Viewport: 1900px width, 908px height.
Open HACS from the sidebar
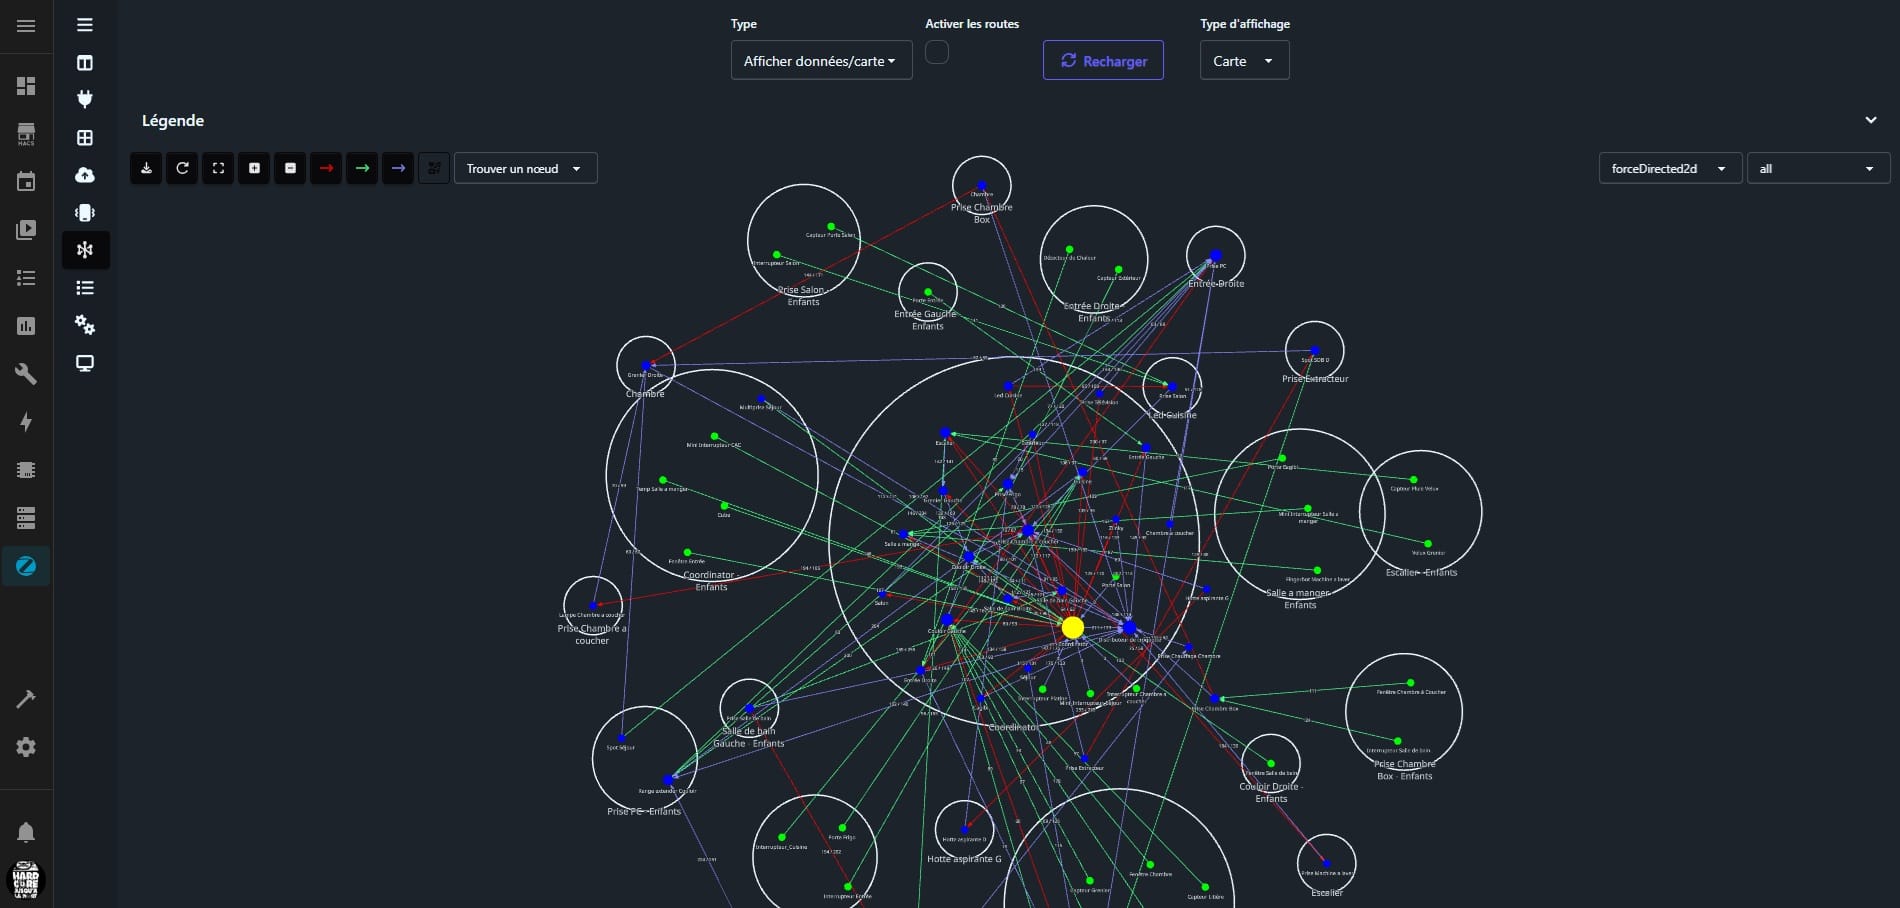pos(26,134)
